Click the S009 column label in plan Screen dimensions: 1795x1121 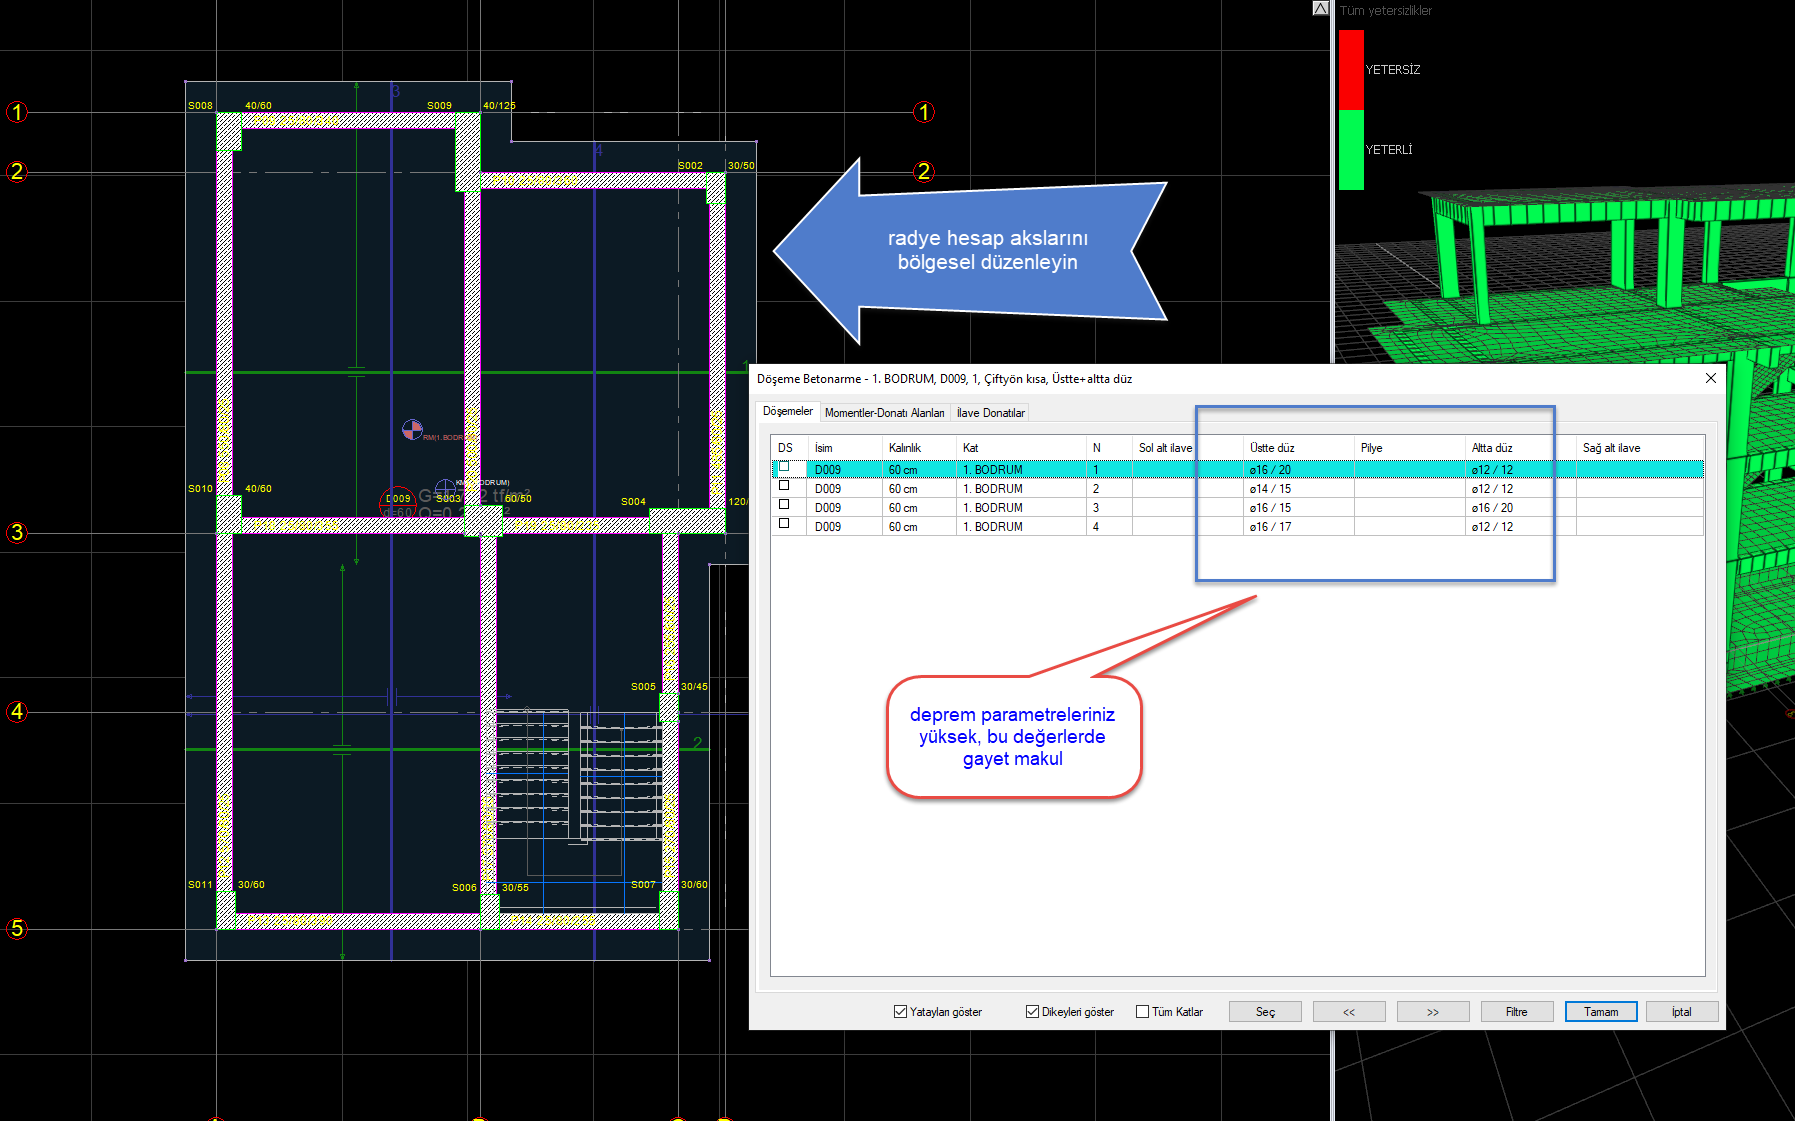439,105
